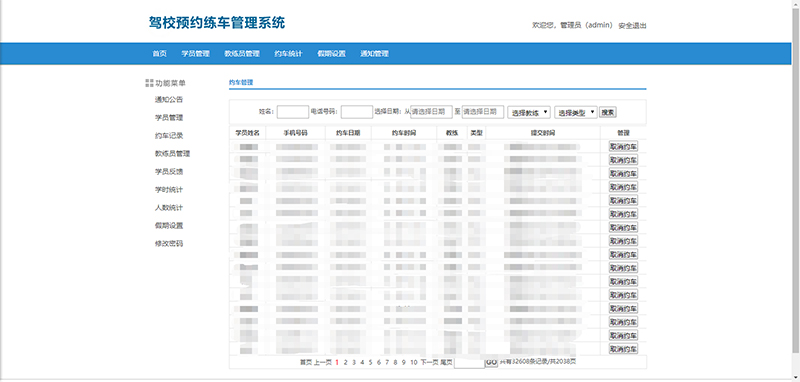Go to 首页 in the navigation bar
This screenshot has width=800, height=382.
159,54
